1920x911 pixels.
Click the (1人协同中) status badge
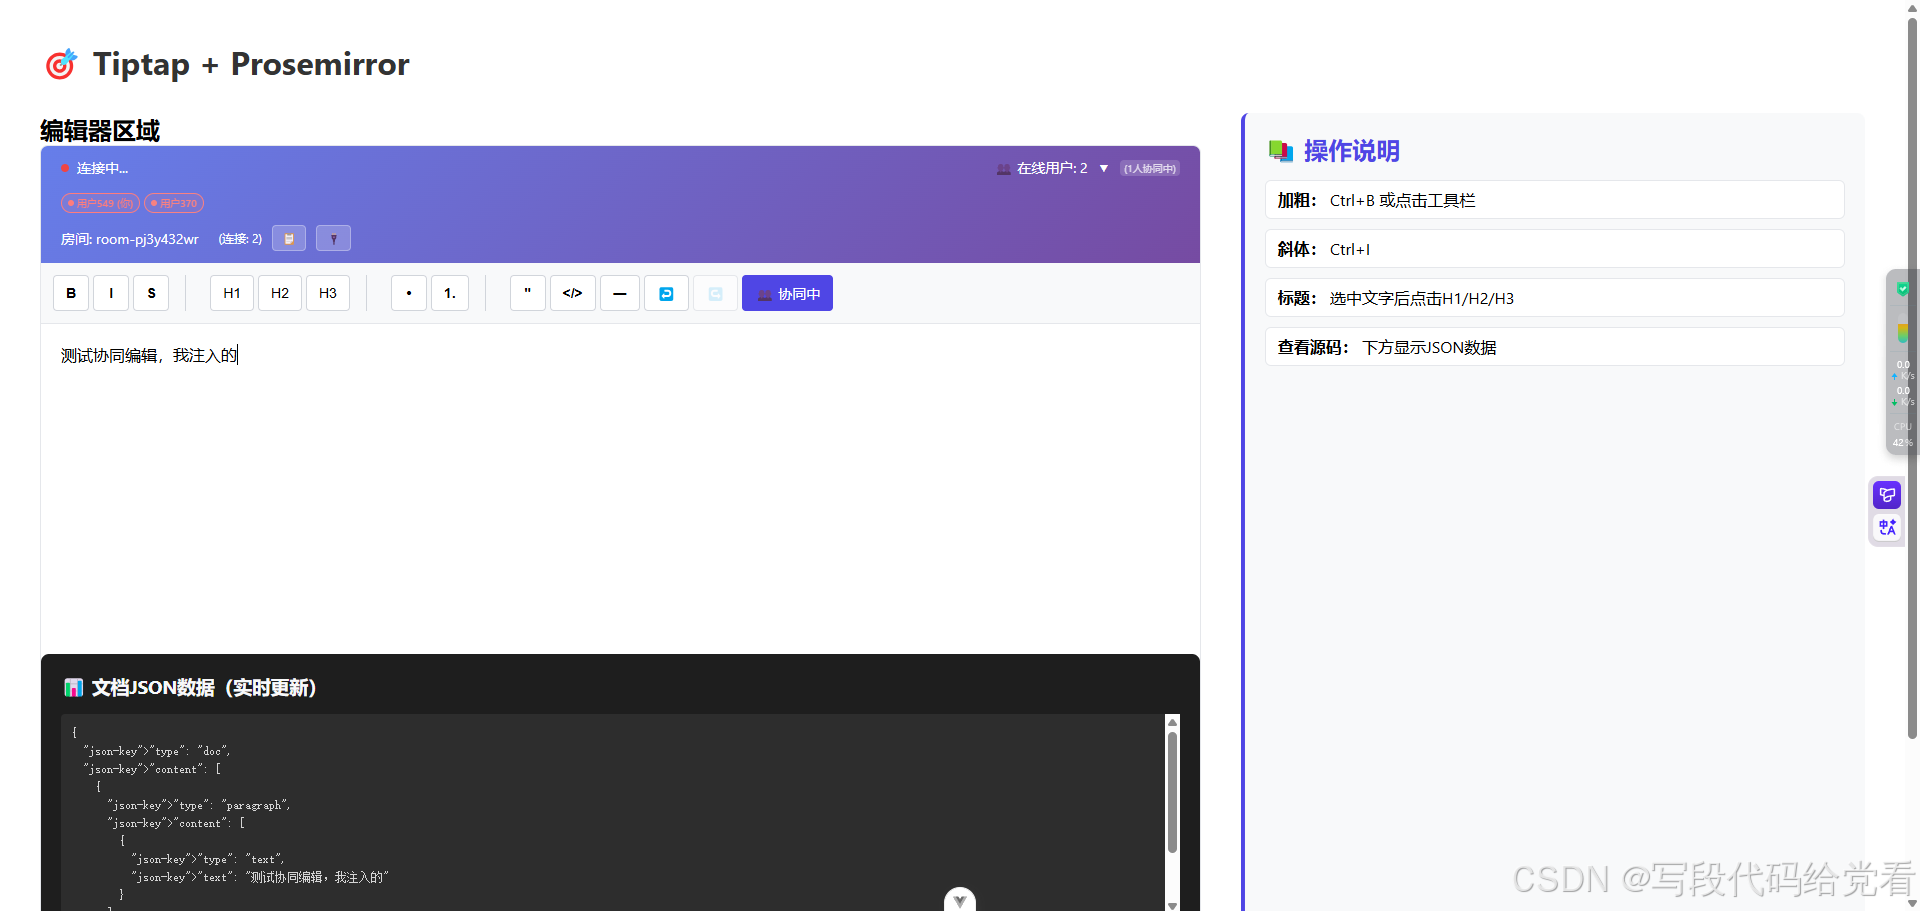pyautogui.click(x=1150, y=168)
